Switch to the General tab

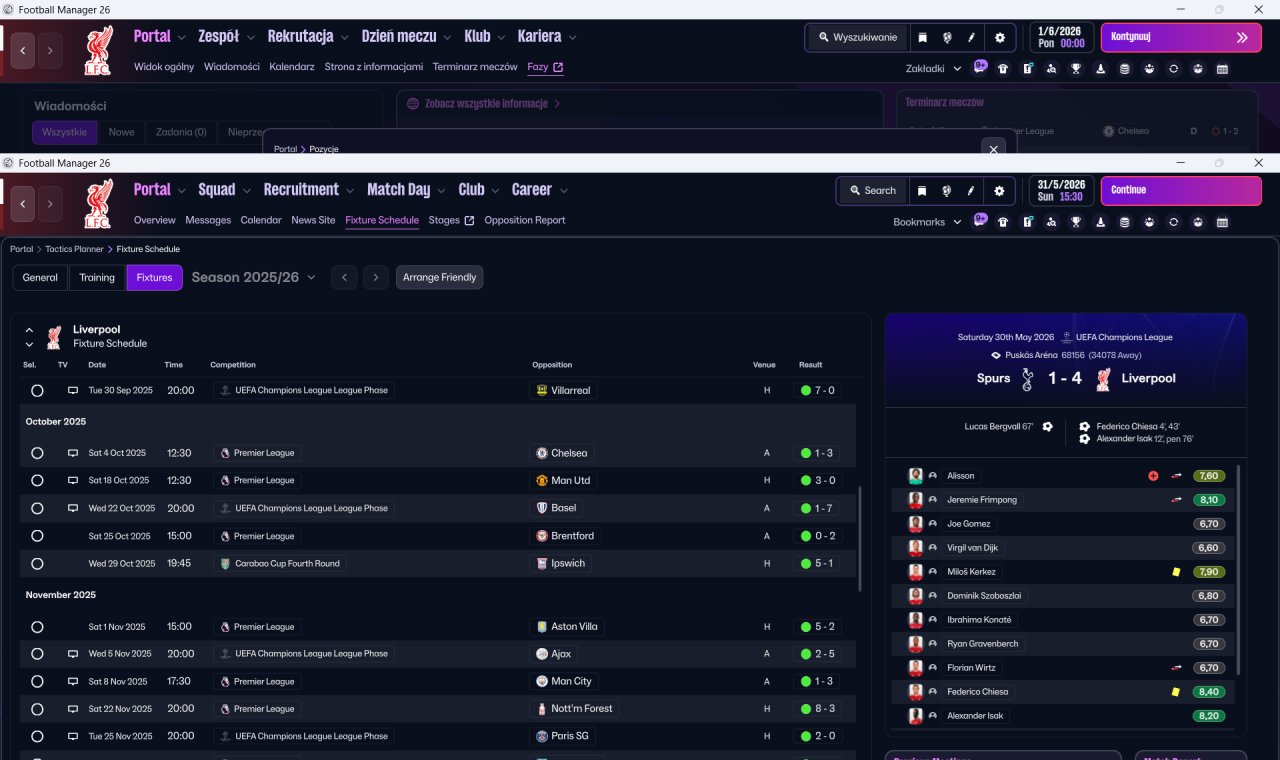[40, 278]
